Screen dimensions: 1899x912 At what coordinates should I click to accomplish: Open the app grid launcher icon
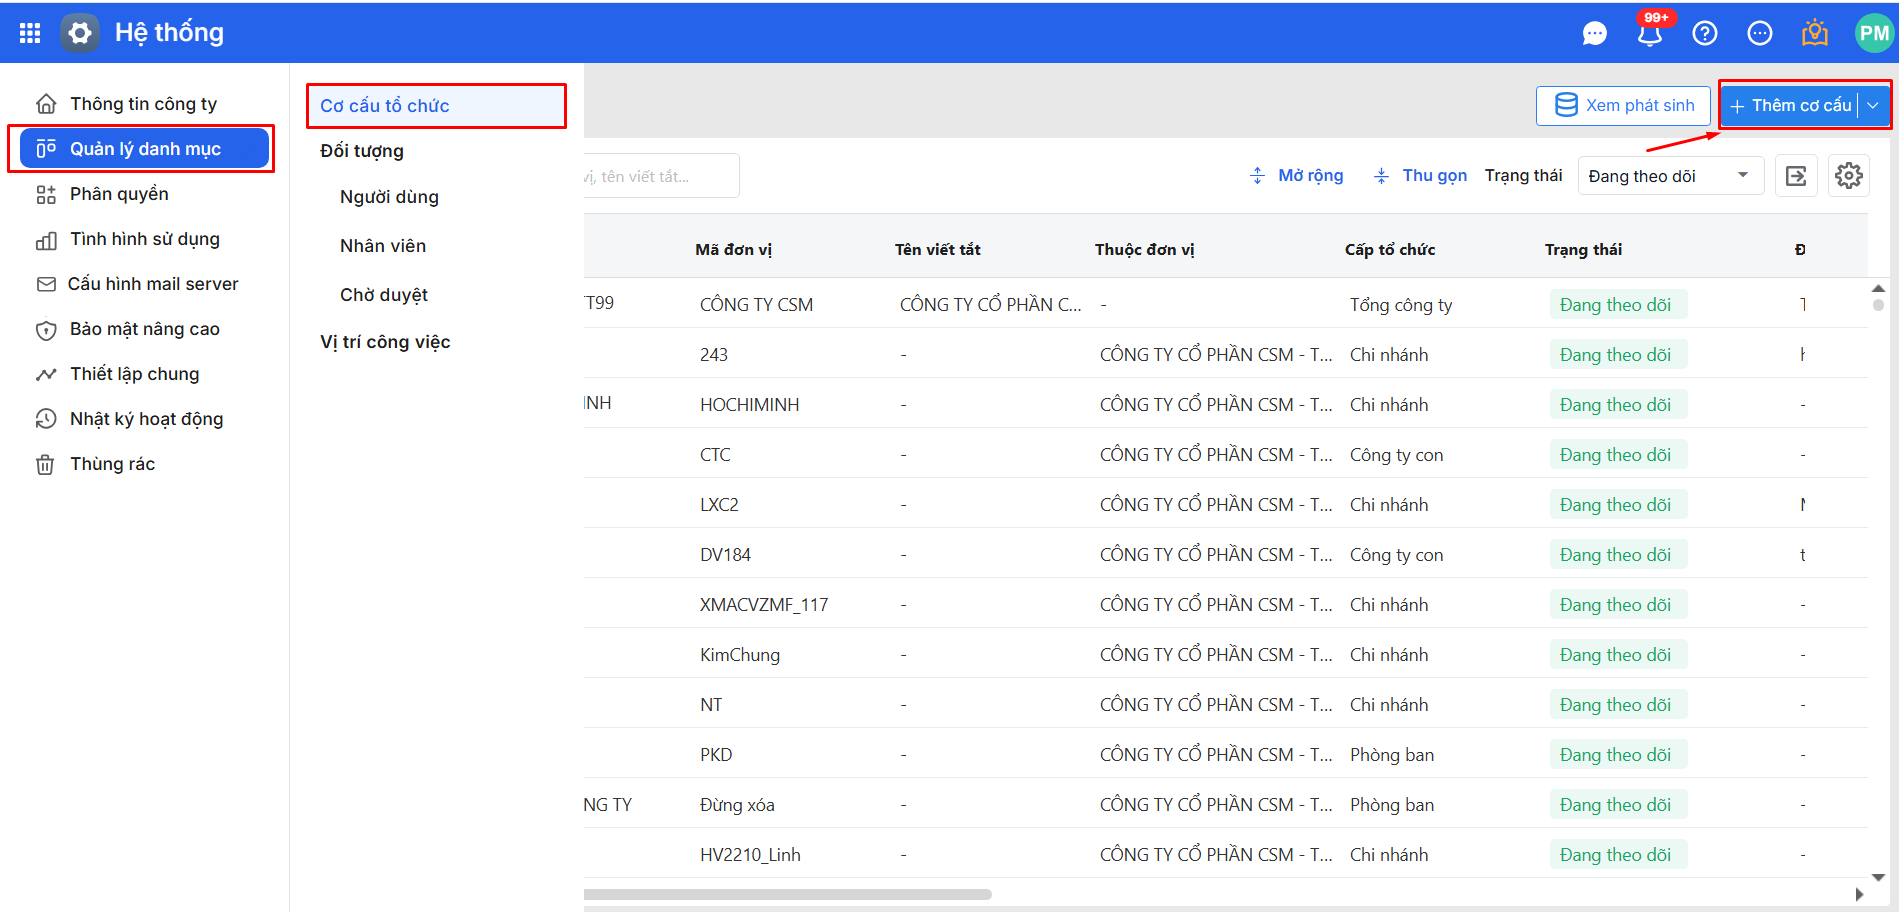pyautogui.click(x=30, y=33)
